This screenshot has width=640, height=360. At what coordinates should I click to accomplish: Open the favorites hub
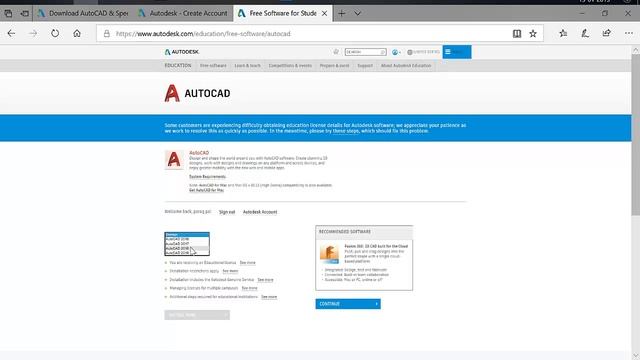pos(563,33)
